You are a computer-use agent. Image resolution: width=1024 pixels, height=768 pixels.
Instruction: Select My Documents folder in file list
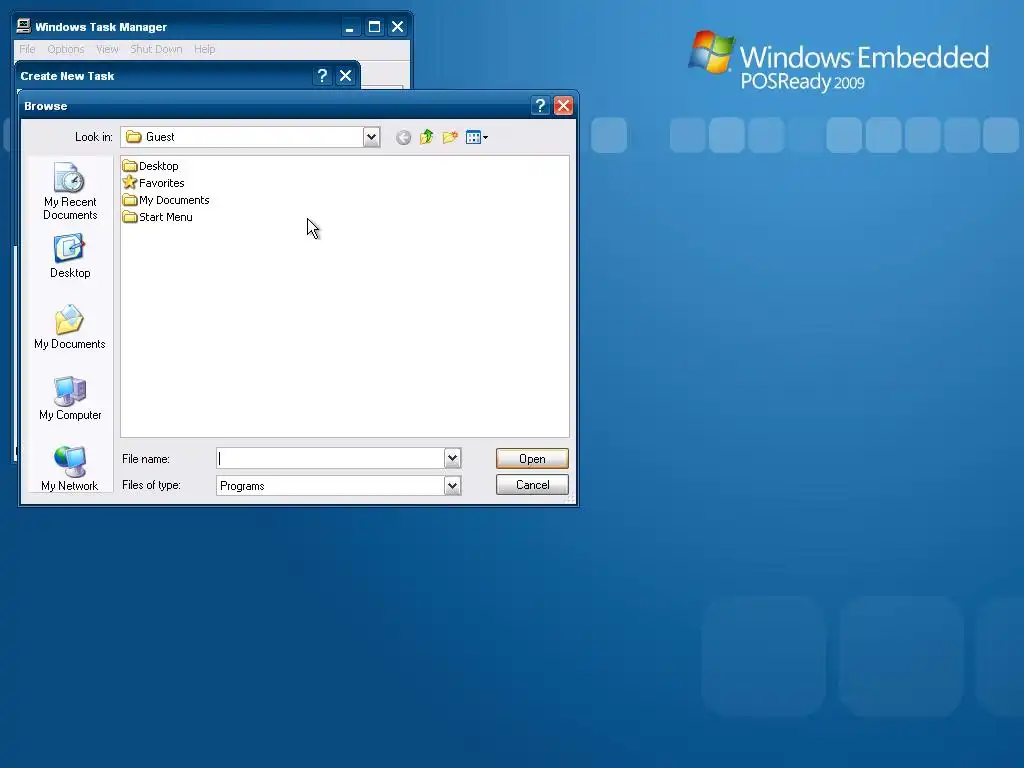(166, 200)
